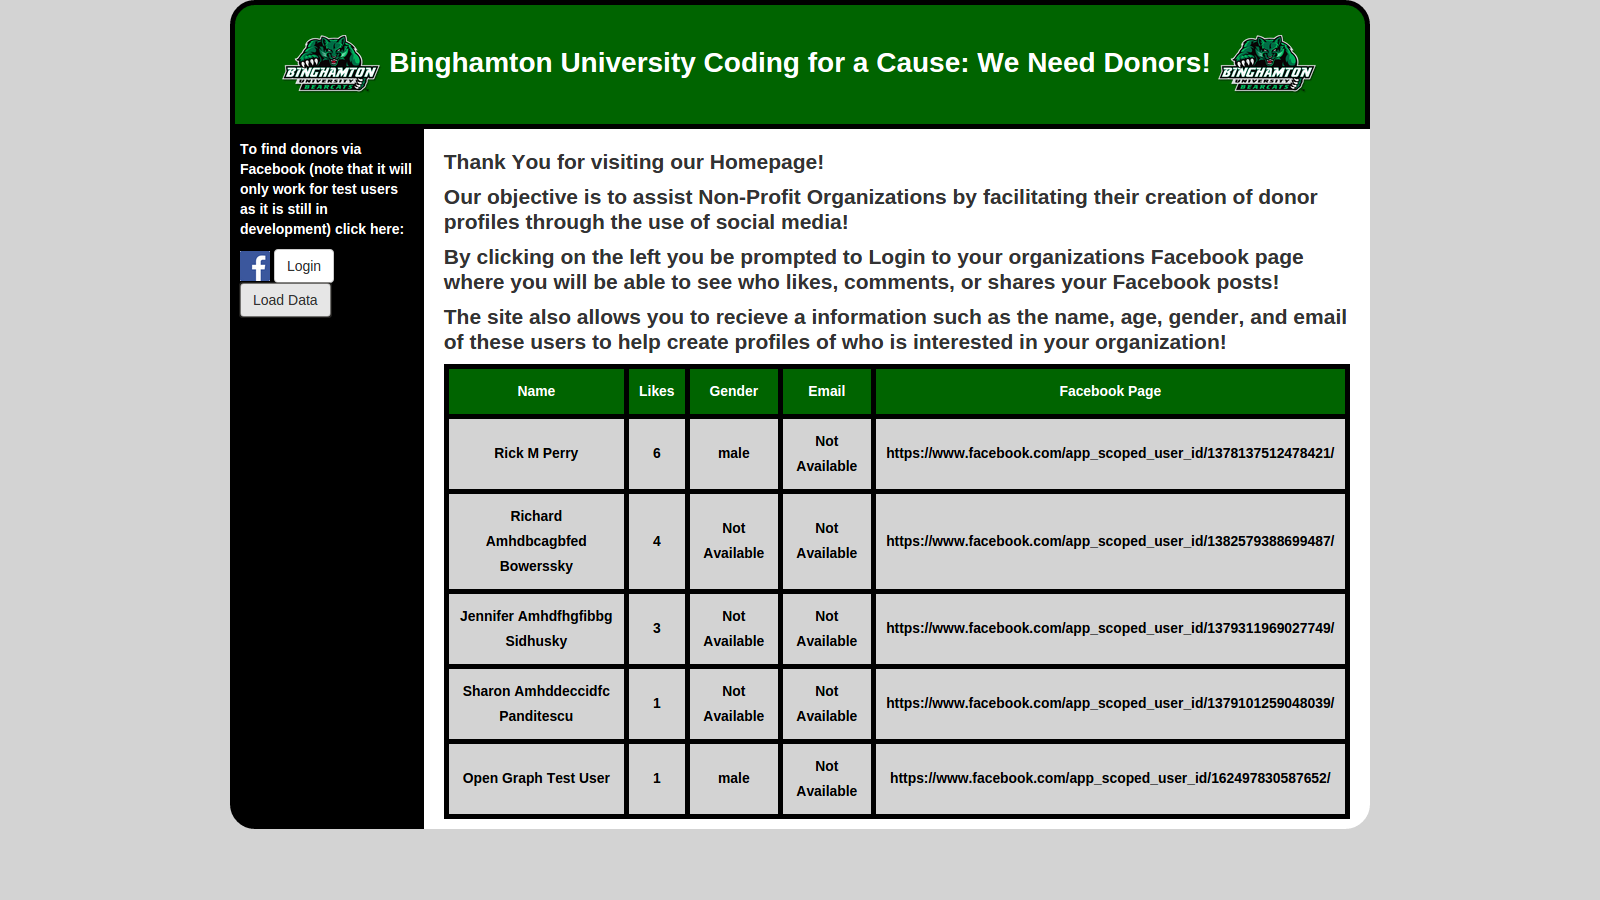Click the Thank You for visiting heading
Viewport: 1600px width, 900px height.
pos(634,162)
